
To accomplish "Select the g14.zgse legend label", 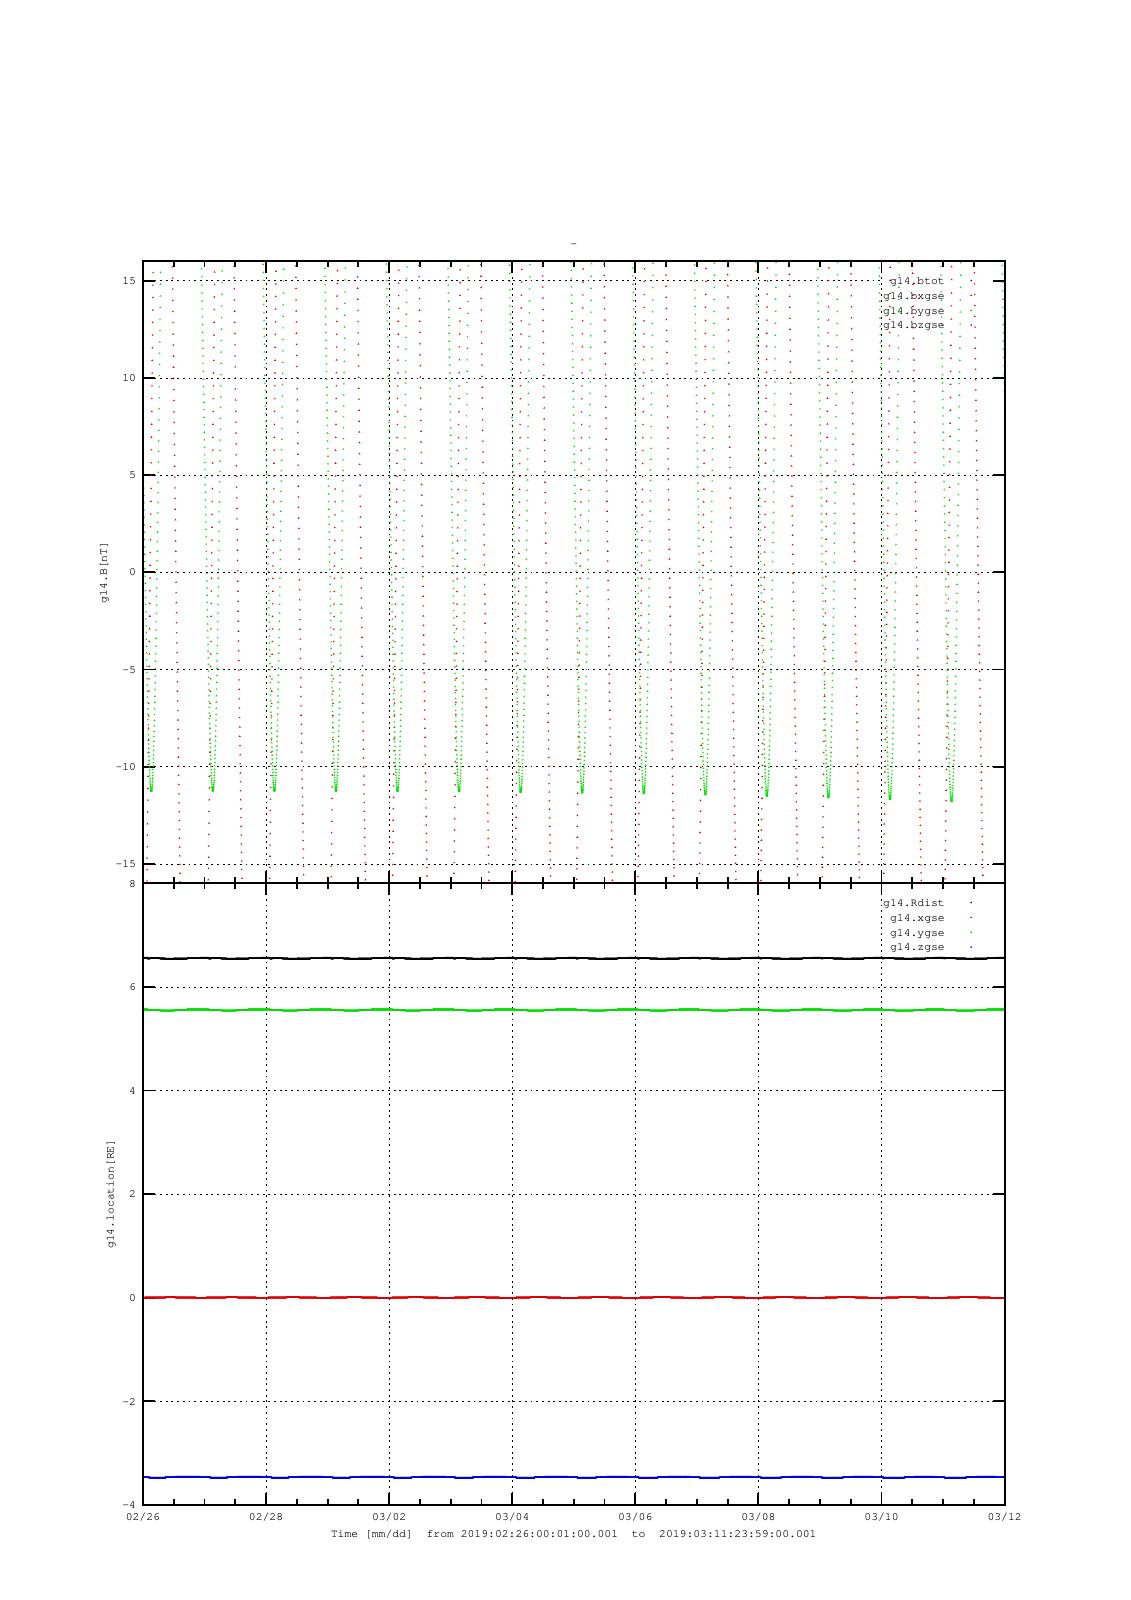I will (x=916, y=947).
